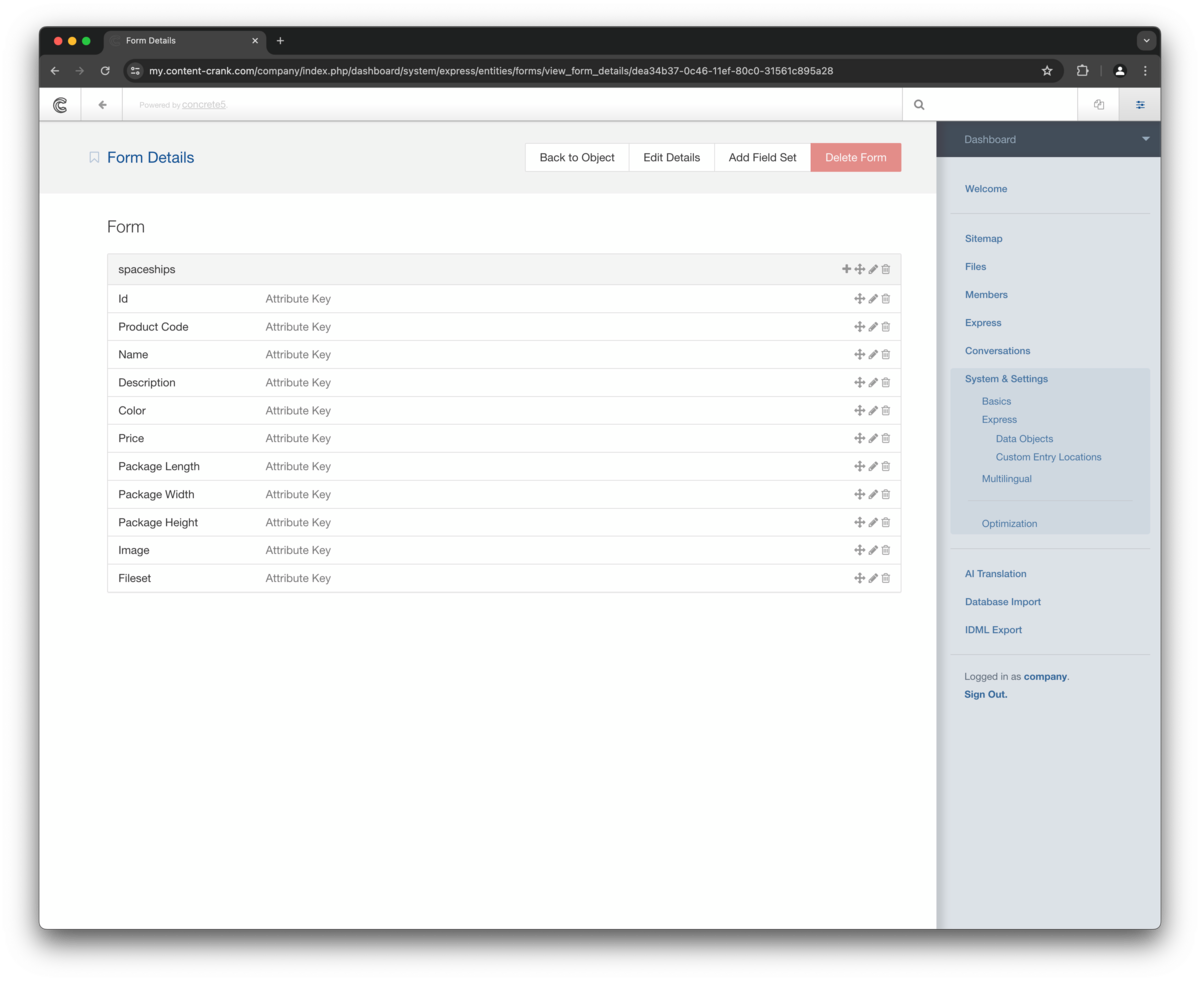Click the move handle for Price row
1200x981 pixels.
click(860, 439)
